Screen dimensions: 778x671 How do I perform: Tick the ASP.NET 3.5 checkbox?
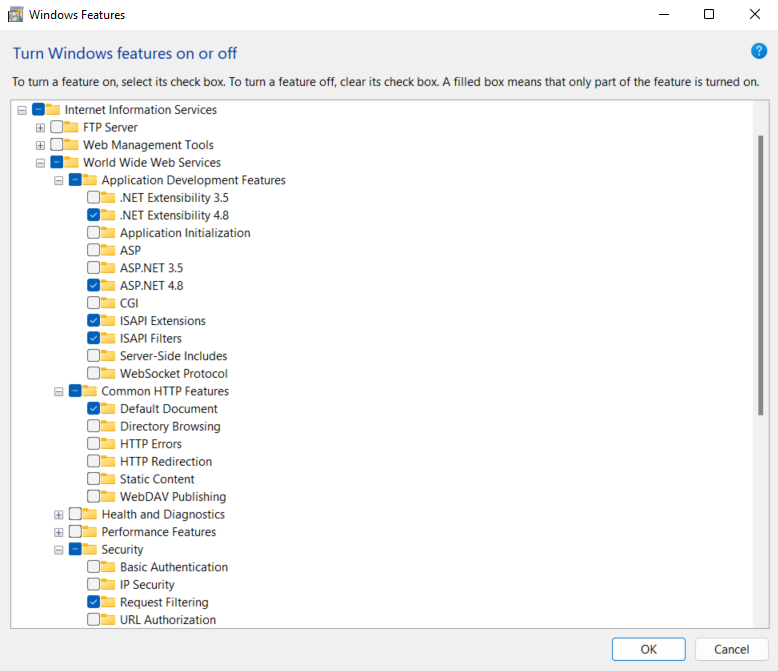(x=93, y=268)
